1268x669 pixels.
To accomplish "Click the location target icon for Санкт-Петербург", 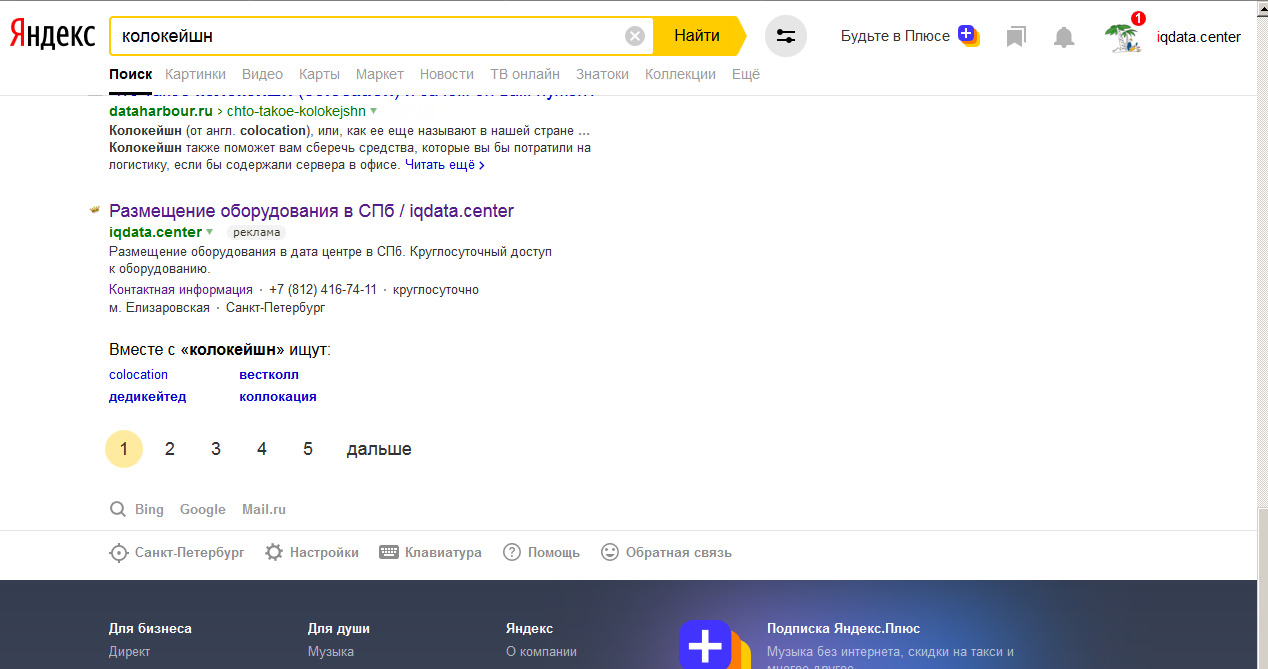I will 119,552.
